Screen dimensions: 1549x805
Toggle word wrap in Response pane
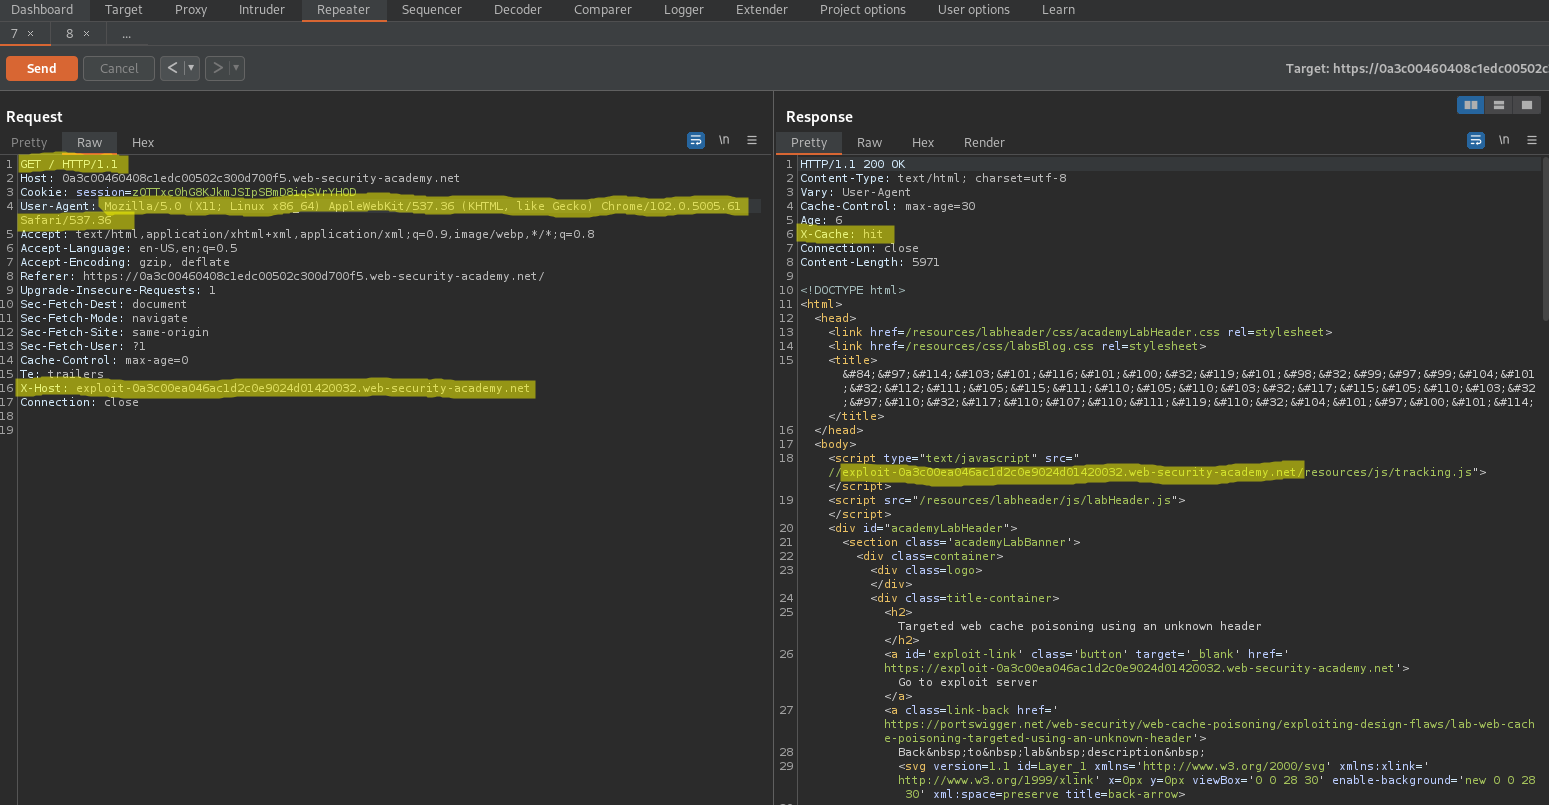coord(1476,140)
